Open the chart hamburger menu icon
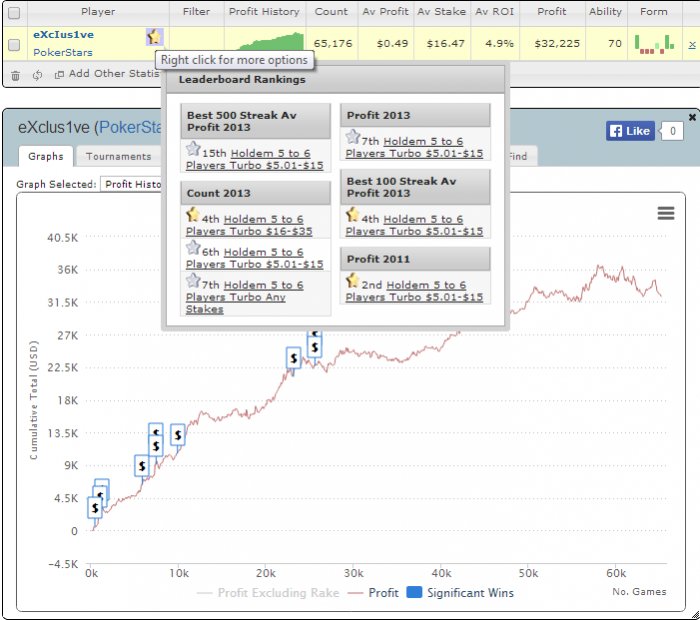This screenshot has width=700, height=620. click(x=666, y=213)
